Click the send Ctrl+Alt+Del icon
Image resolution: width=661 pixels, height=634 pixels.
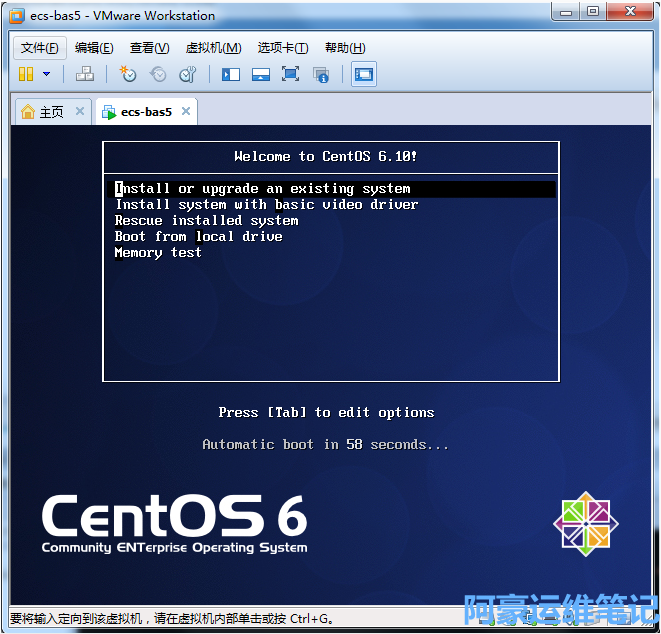pos(85,74)
